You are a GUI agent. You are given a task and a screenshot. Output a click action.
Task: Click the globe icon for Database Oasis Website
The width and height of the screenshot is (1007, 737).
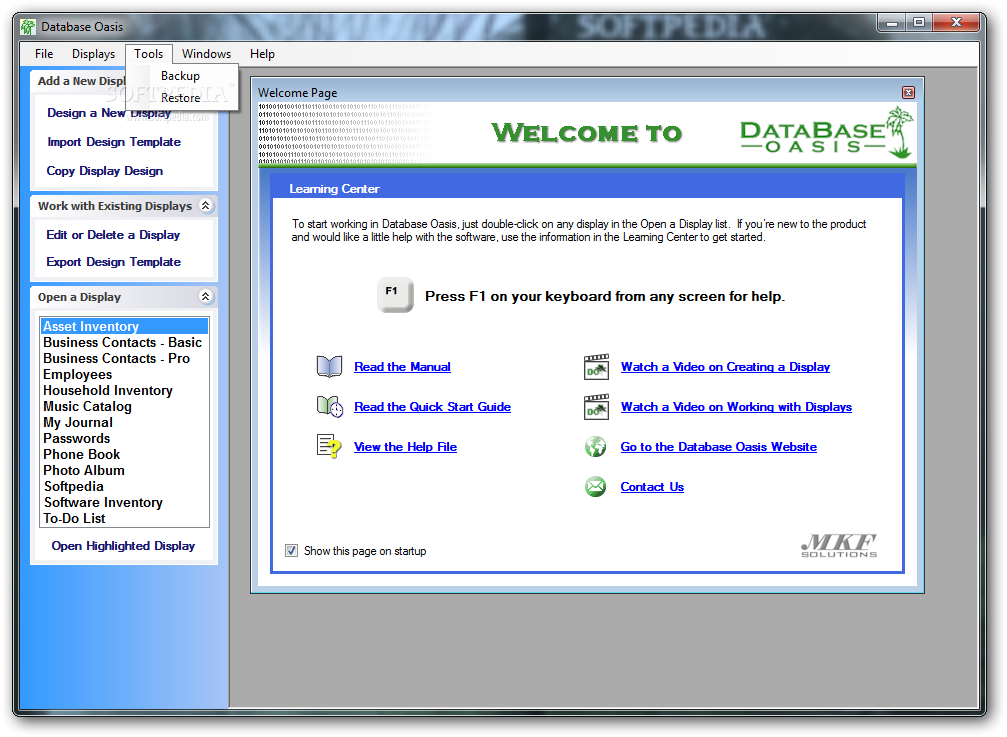click(595, 446)
